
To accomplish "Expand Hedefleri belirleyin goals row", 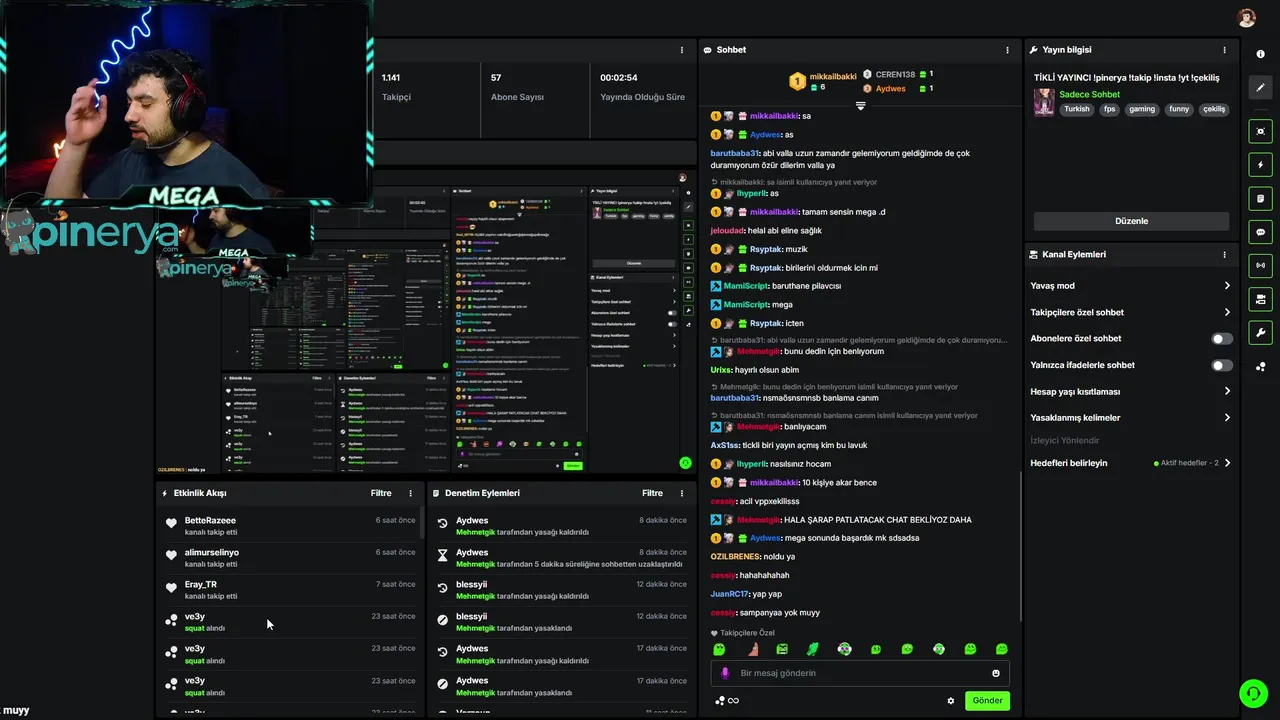I will point(1131,463).
